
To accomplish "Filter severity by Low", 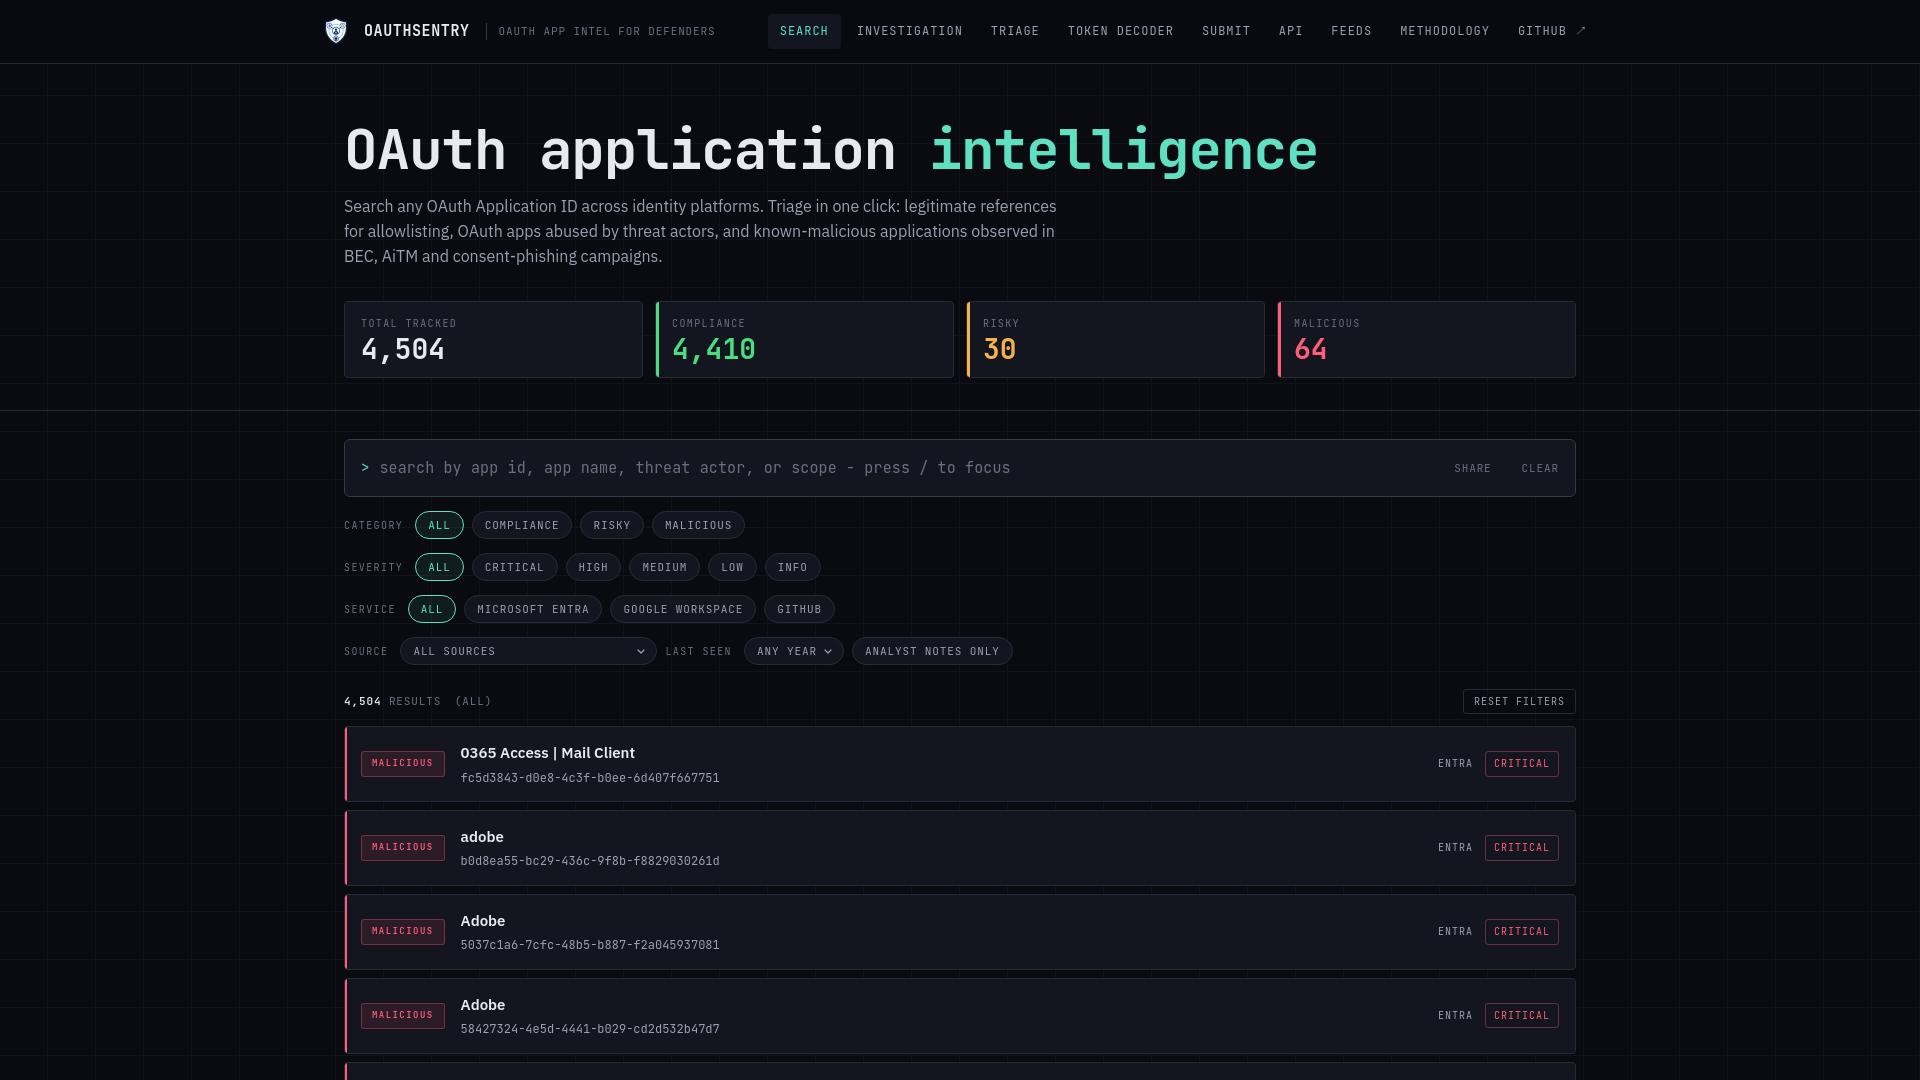I will [x=732, y=567].
